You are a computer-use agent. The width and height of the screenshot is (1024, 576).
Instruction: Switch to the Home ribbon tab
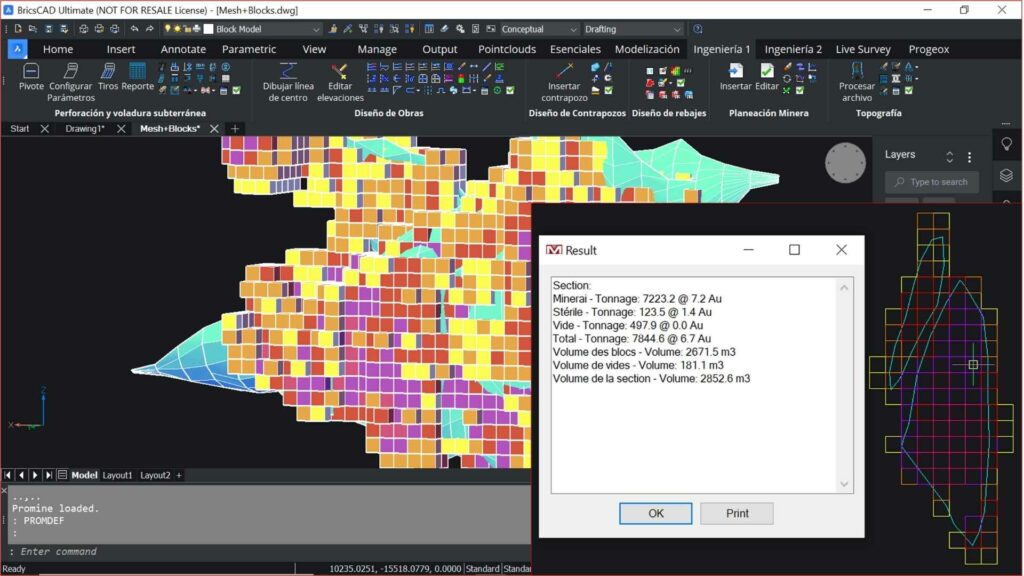pyautogui.click(x=58, y=49)
